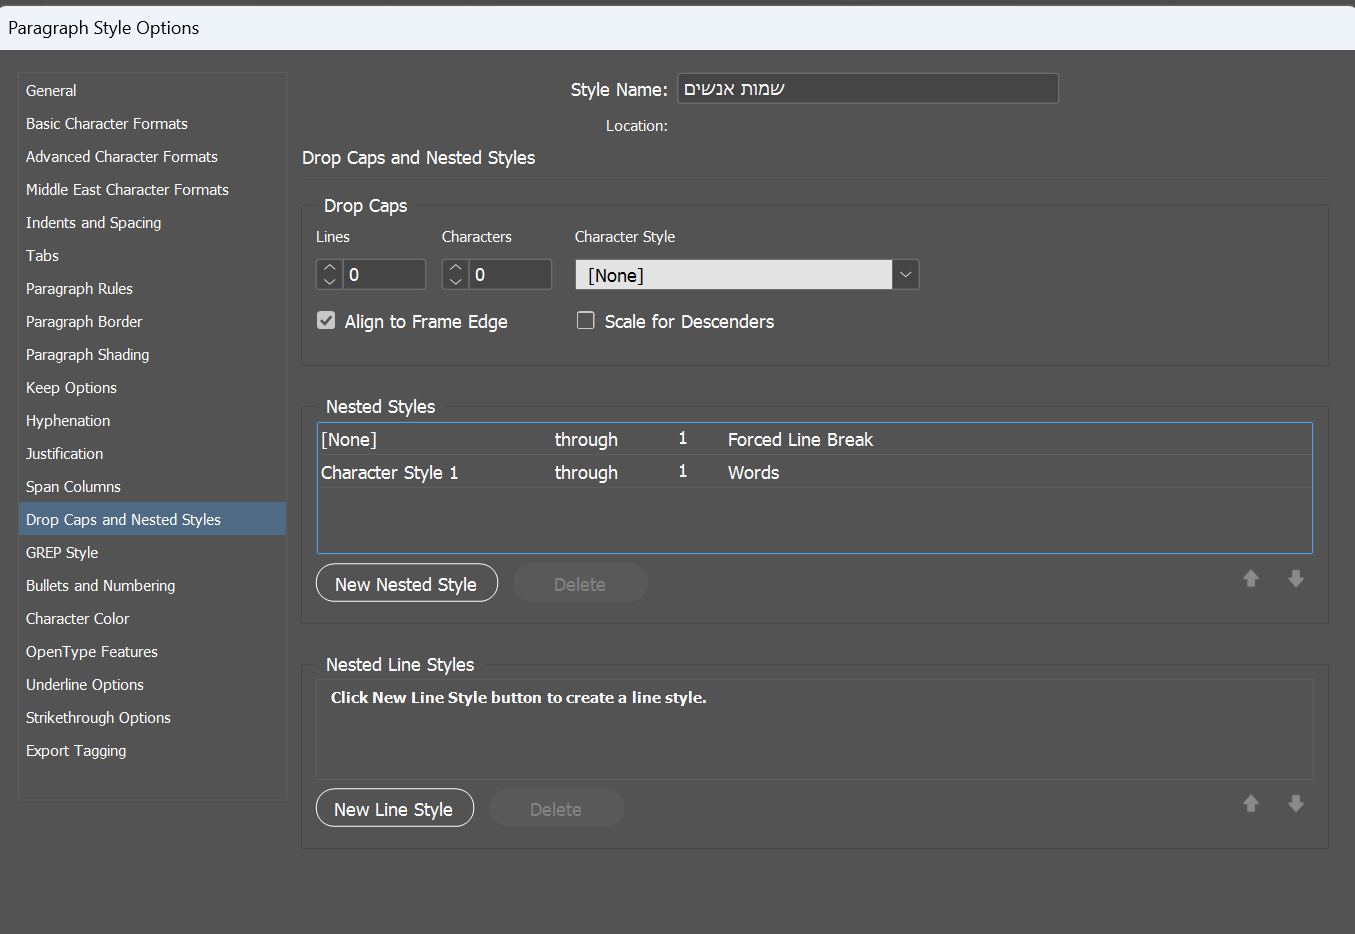Screen dimensions: 1355x934
Task: Open the Basic Character Formats section
Action: (107, 124)
